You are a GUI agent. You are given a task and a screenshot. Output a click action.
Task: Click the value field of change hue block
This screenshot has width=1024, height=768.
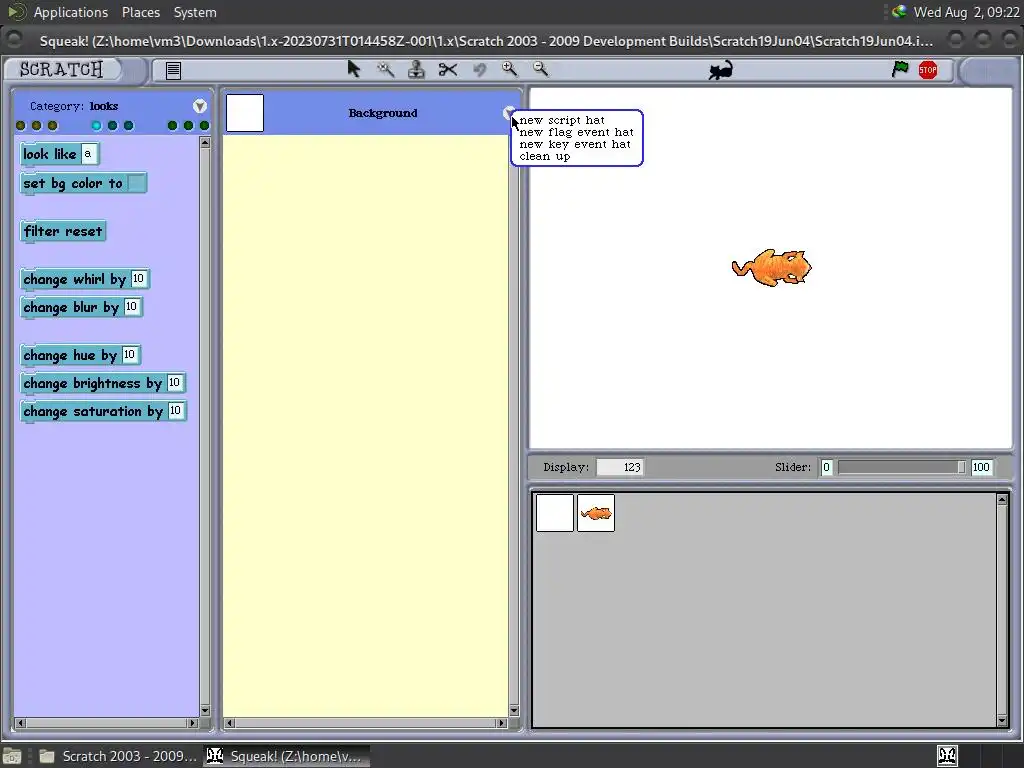(129, 355)
